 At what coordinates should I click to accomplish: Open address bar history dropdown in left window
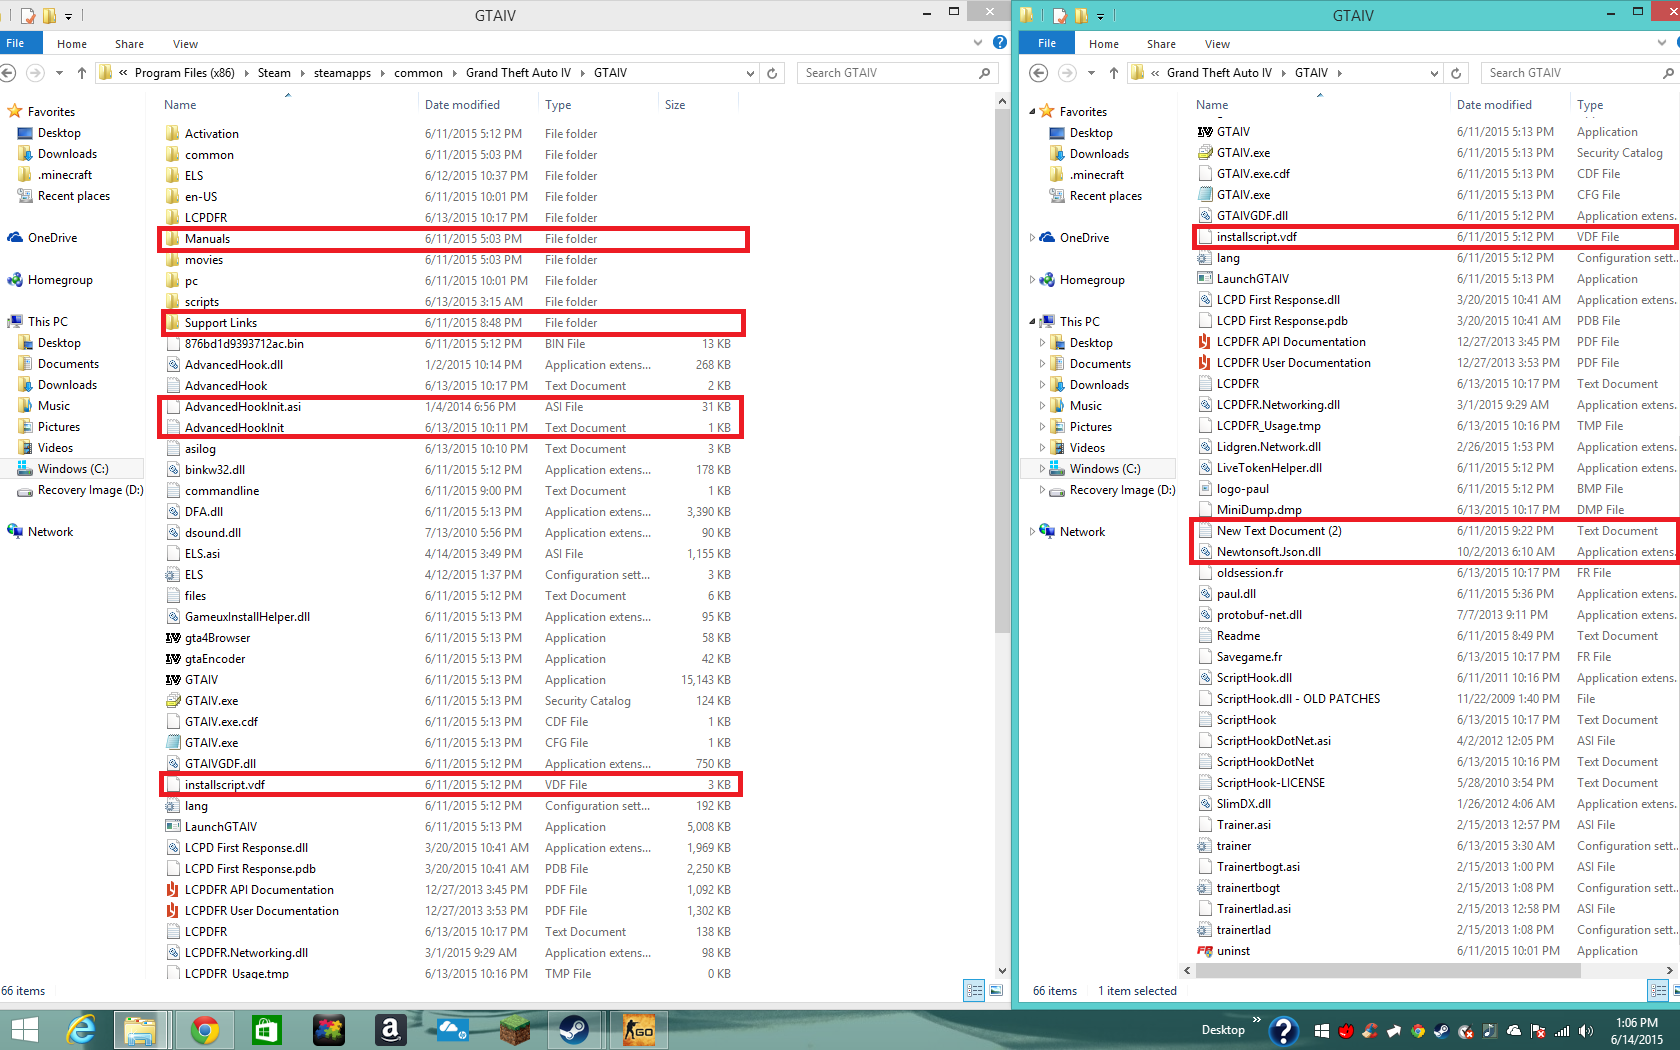(x=750, y=73)
